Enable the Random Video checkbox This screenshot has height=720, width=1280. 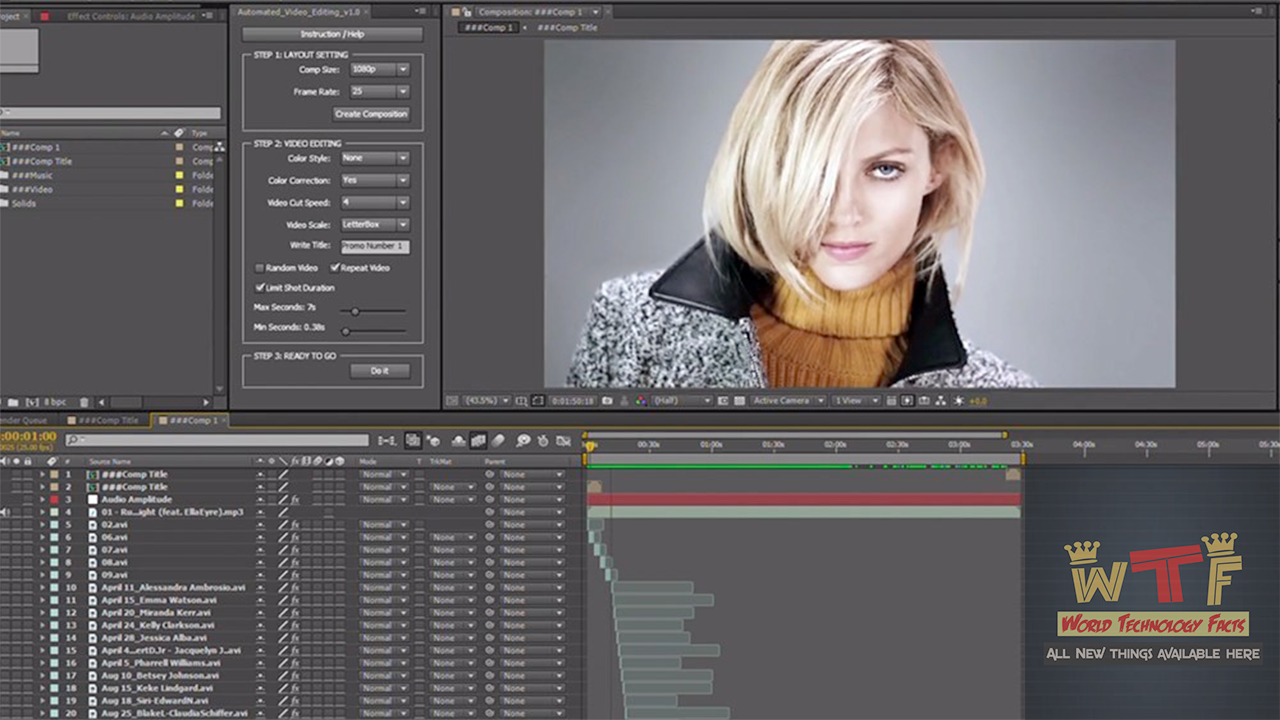[259, 268]
